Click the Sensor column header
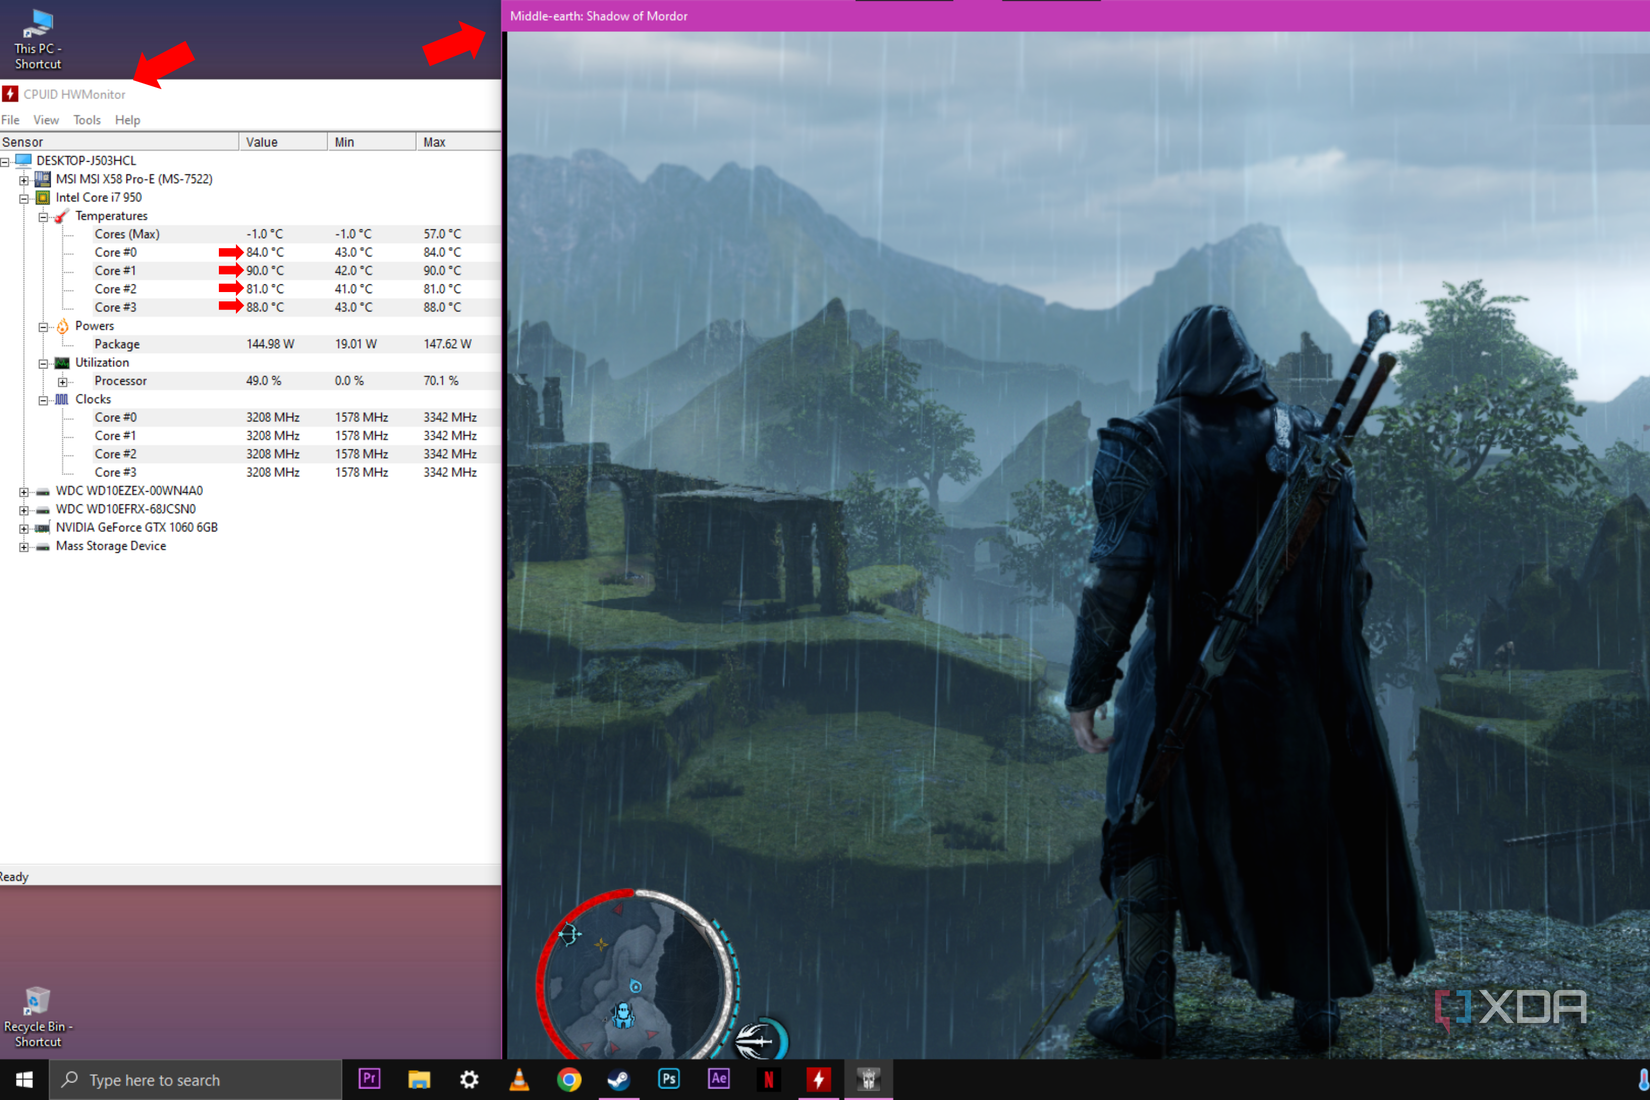1650x1100 pixels. (119, 142)
